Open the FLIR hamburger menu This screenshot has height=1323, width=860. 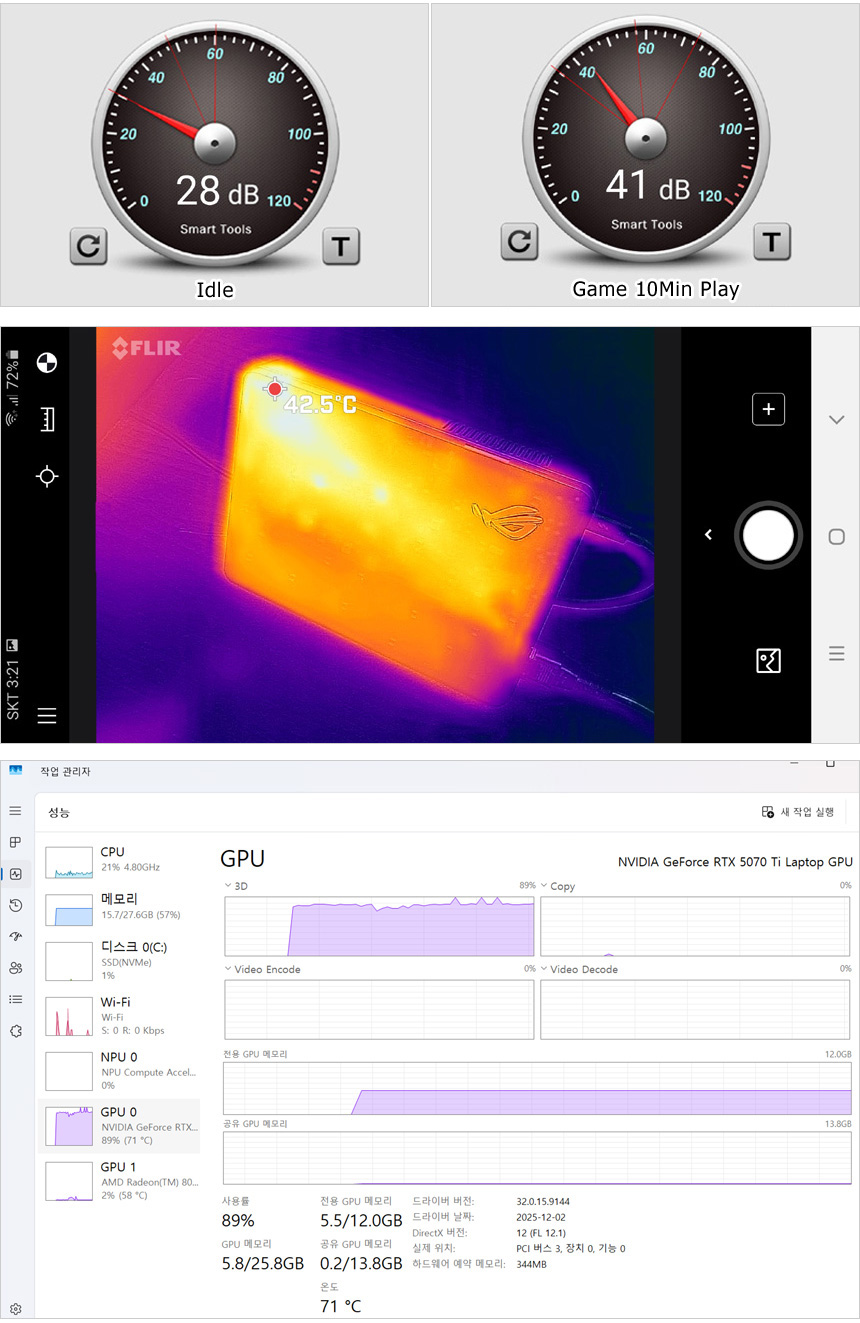coord(46,715)
